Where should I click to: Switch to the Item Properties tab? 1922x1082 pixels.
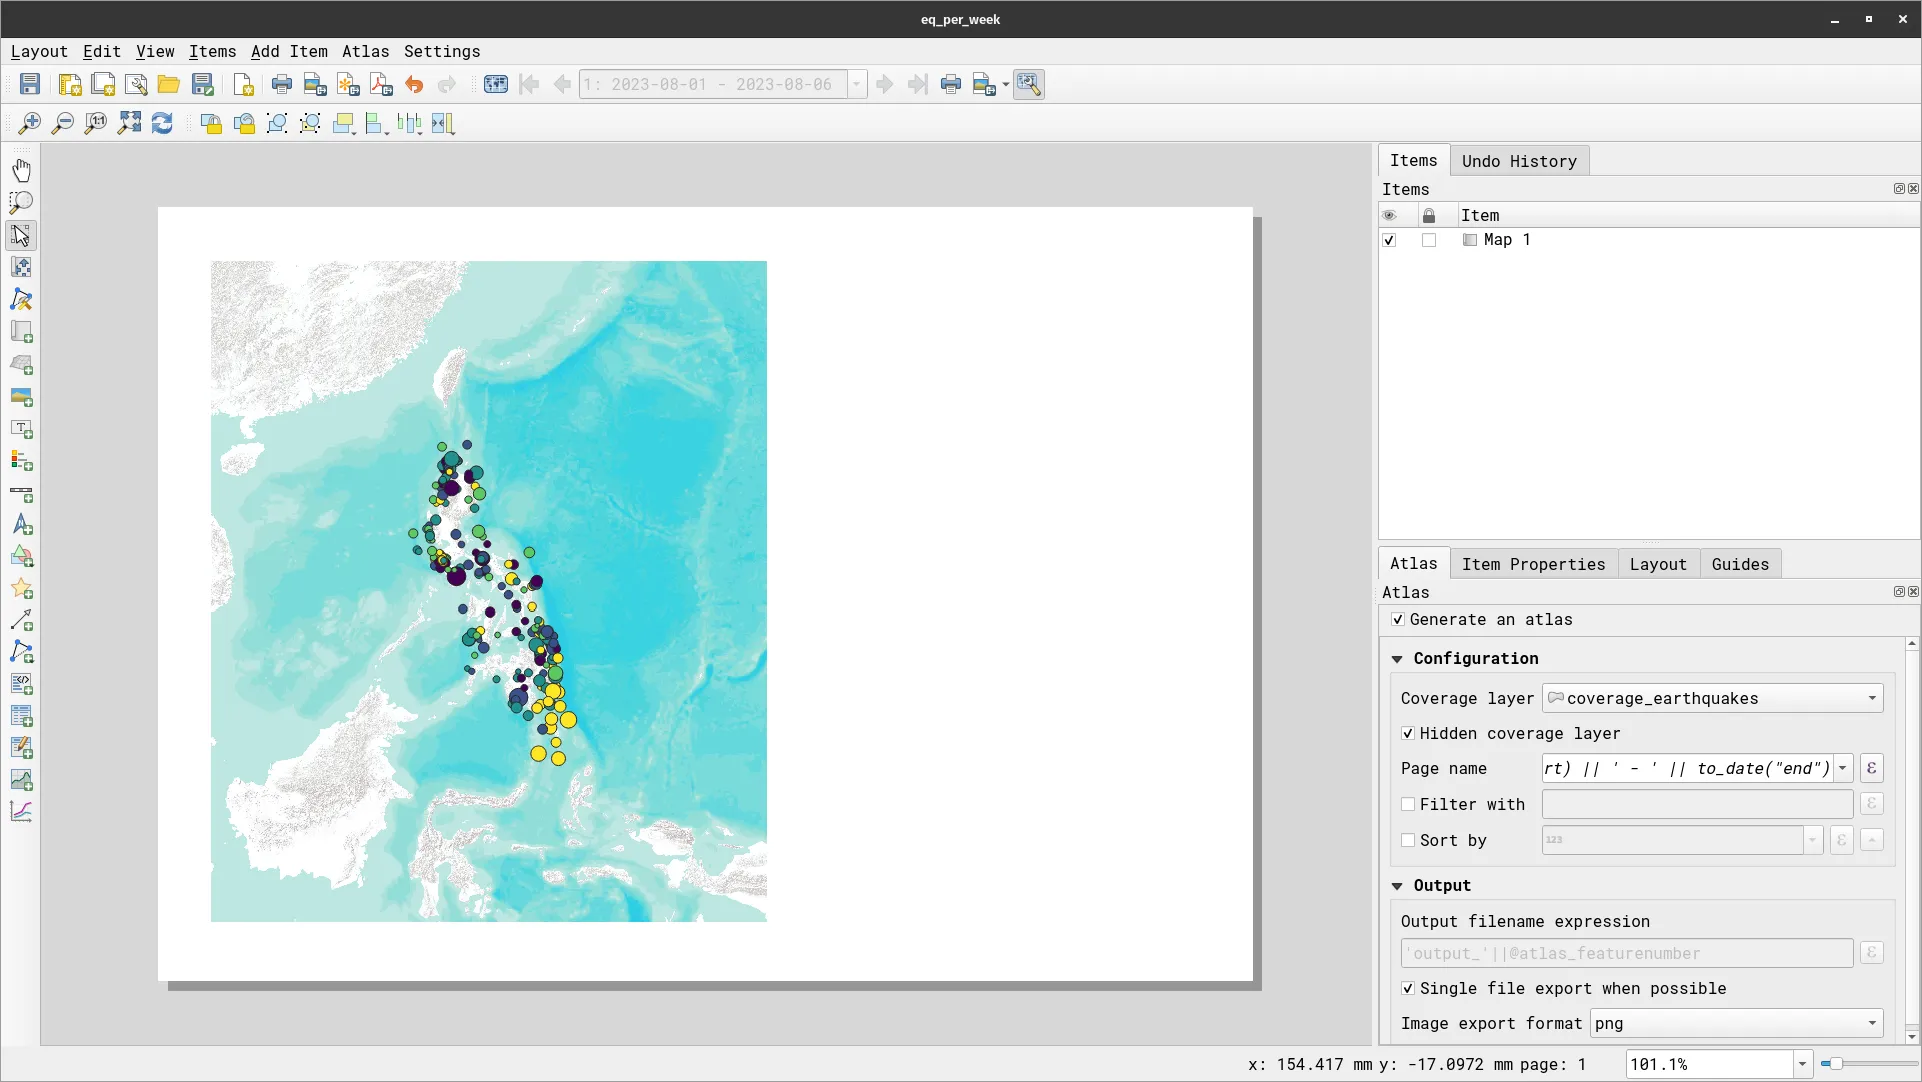[1534, 564]
